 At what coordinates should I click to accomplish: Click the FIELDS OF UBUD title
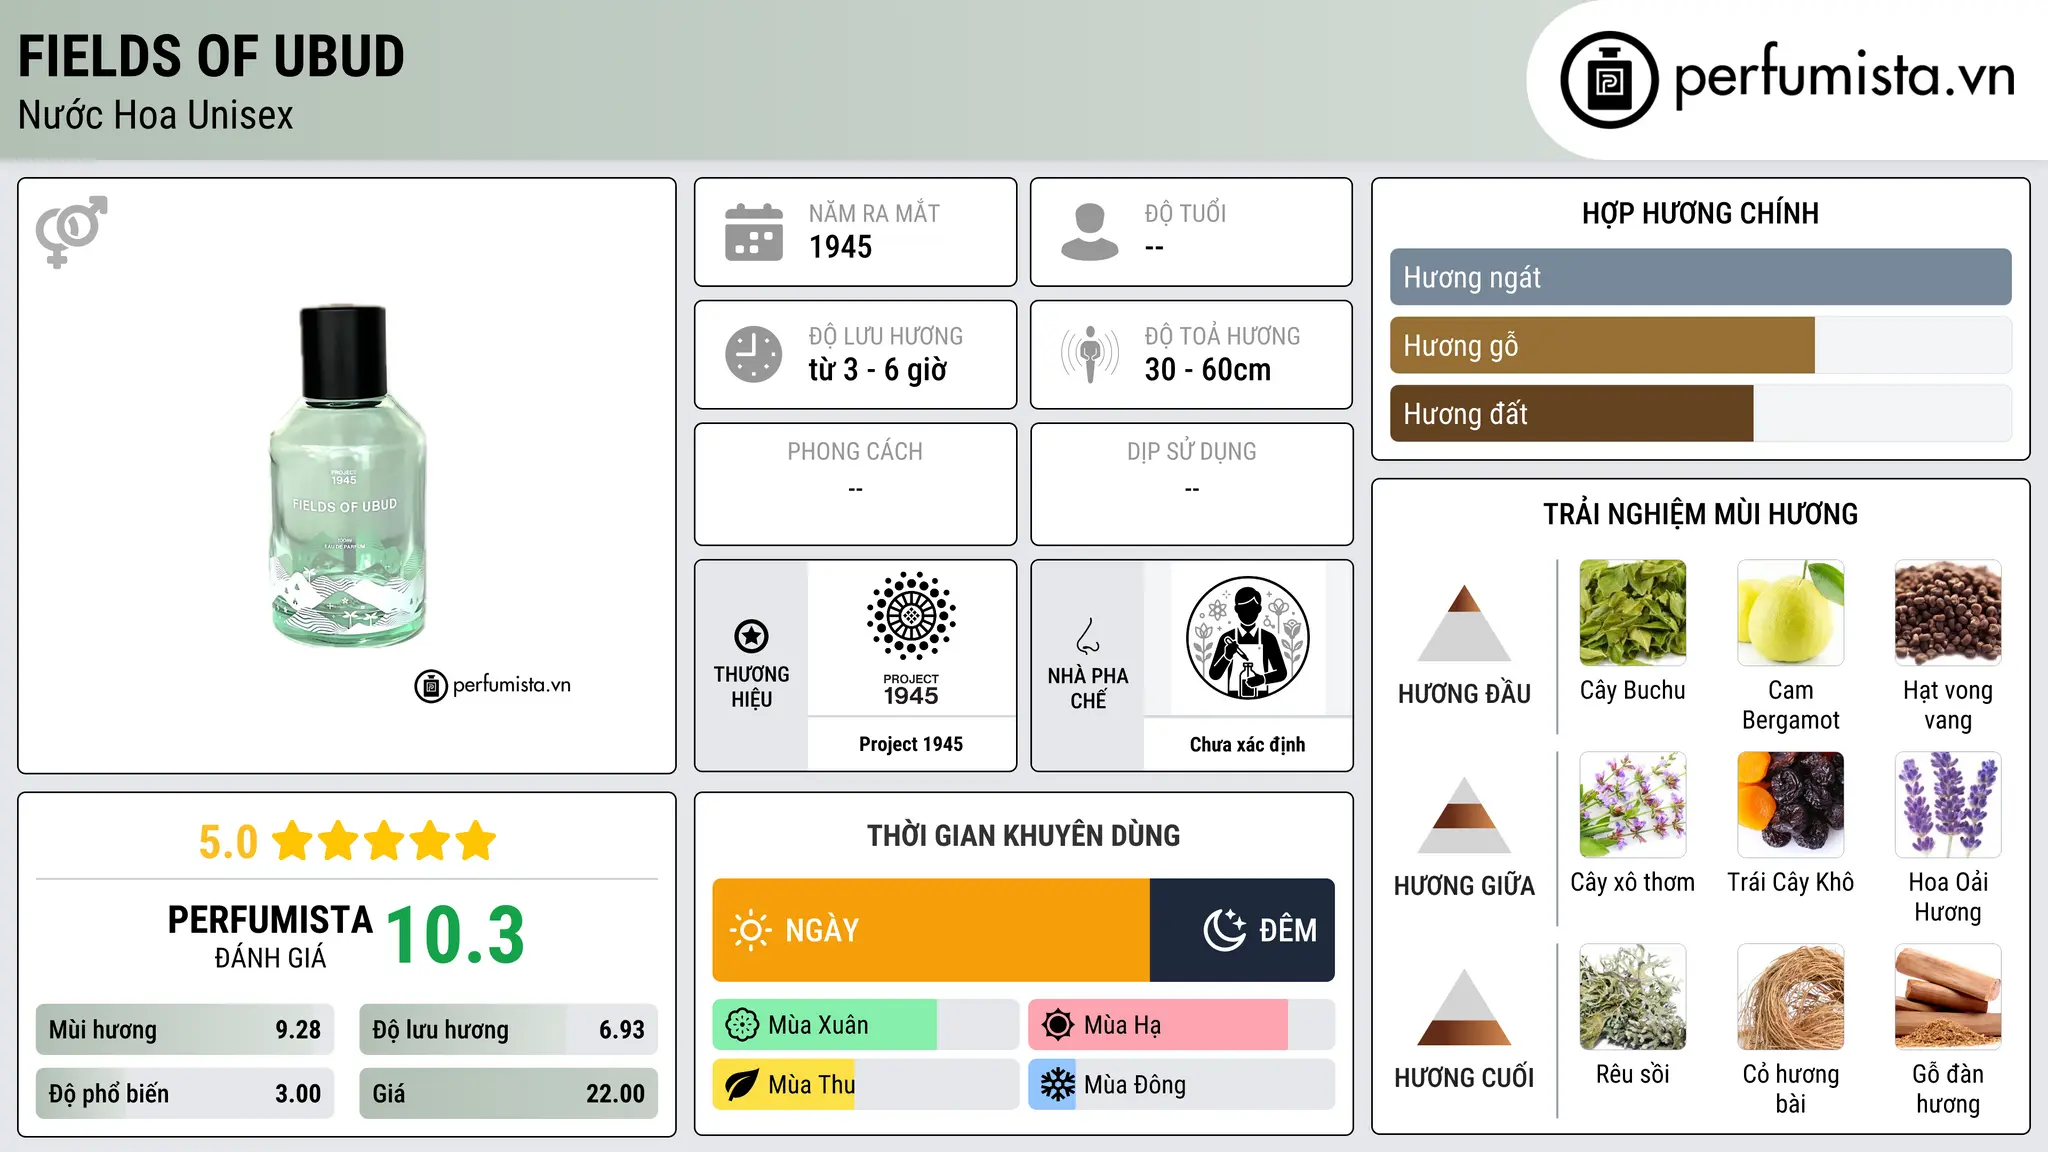click(x=211, y=56)
